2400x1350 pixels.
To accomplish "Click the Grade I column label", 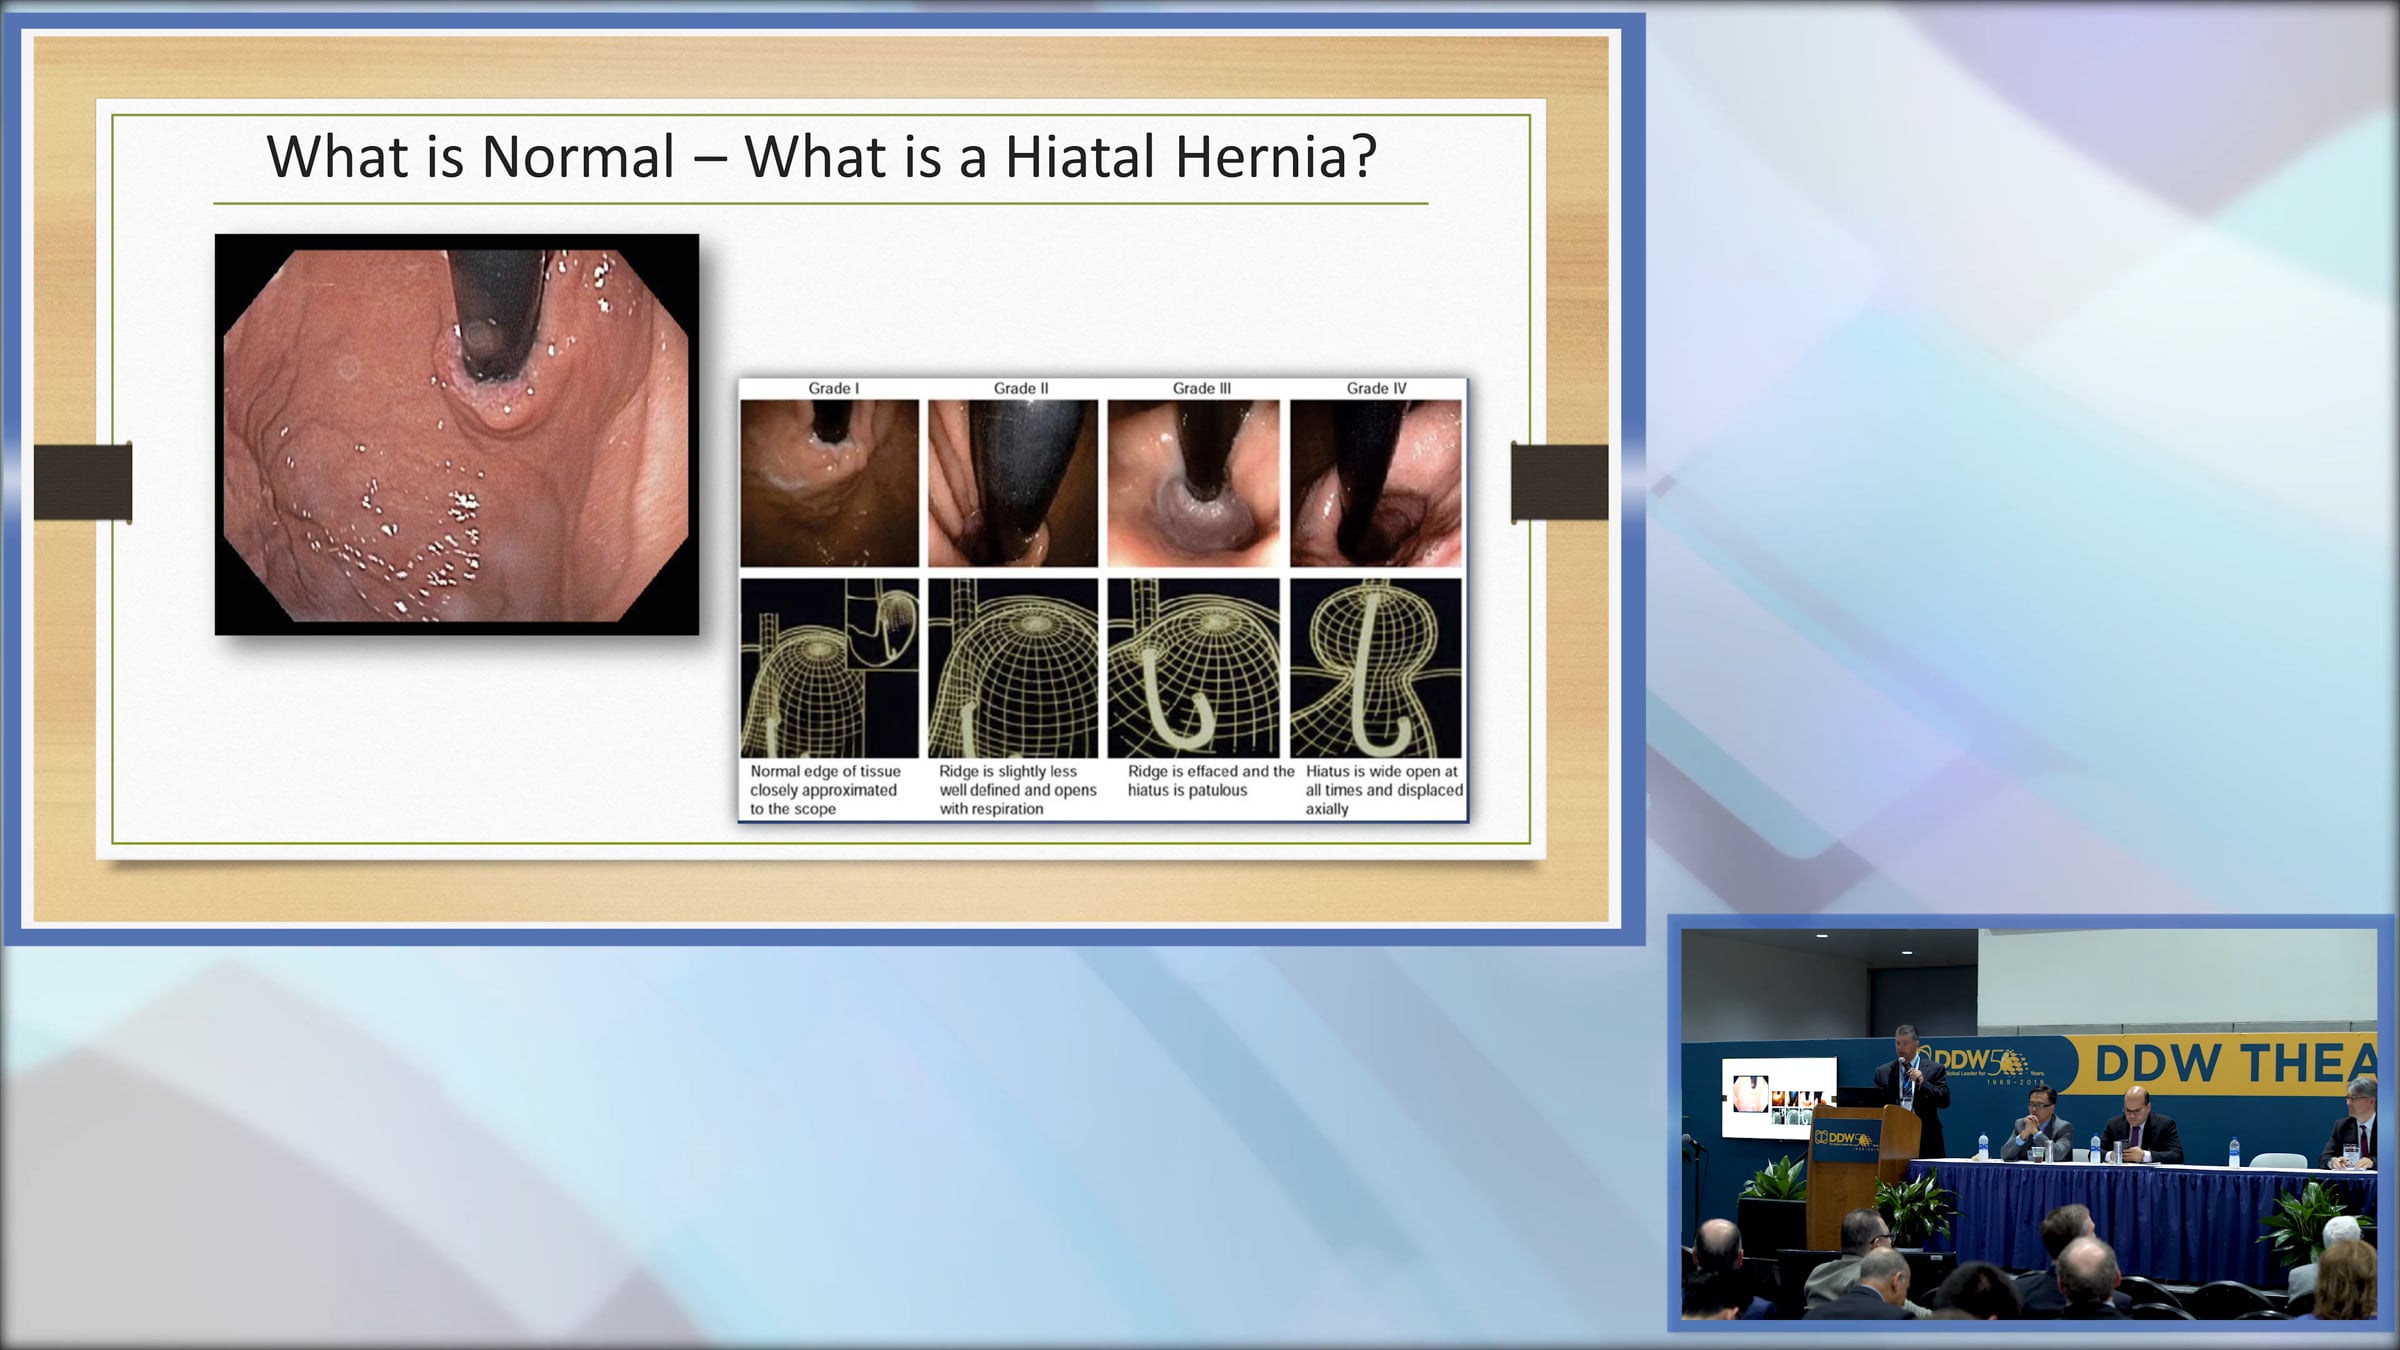I will click(x=833, y=388).
